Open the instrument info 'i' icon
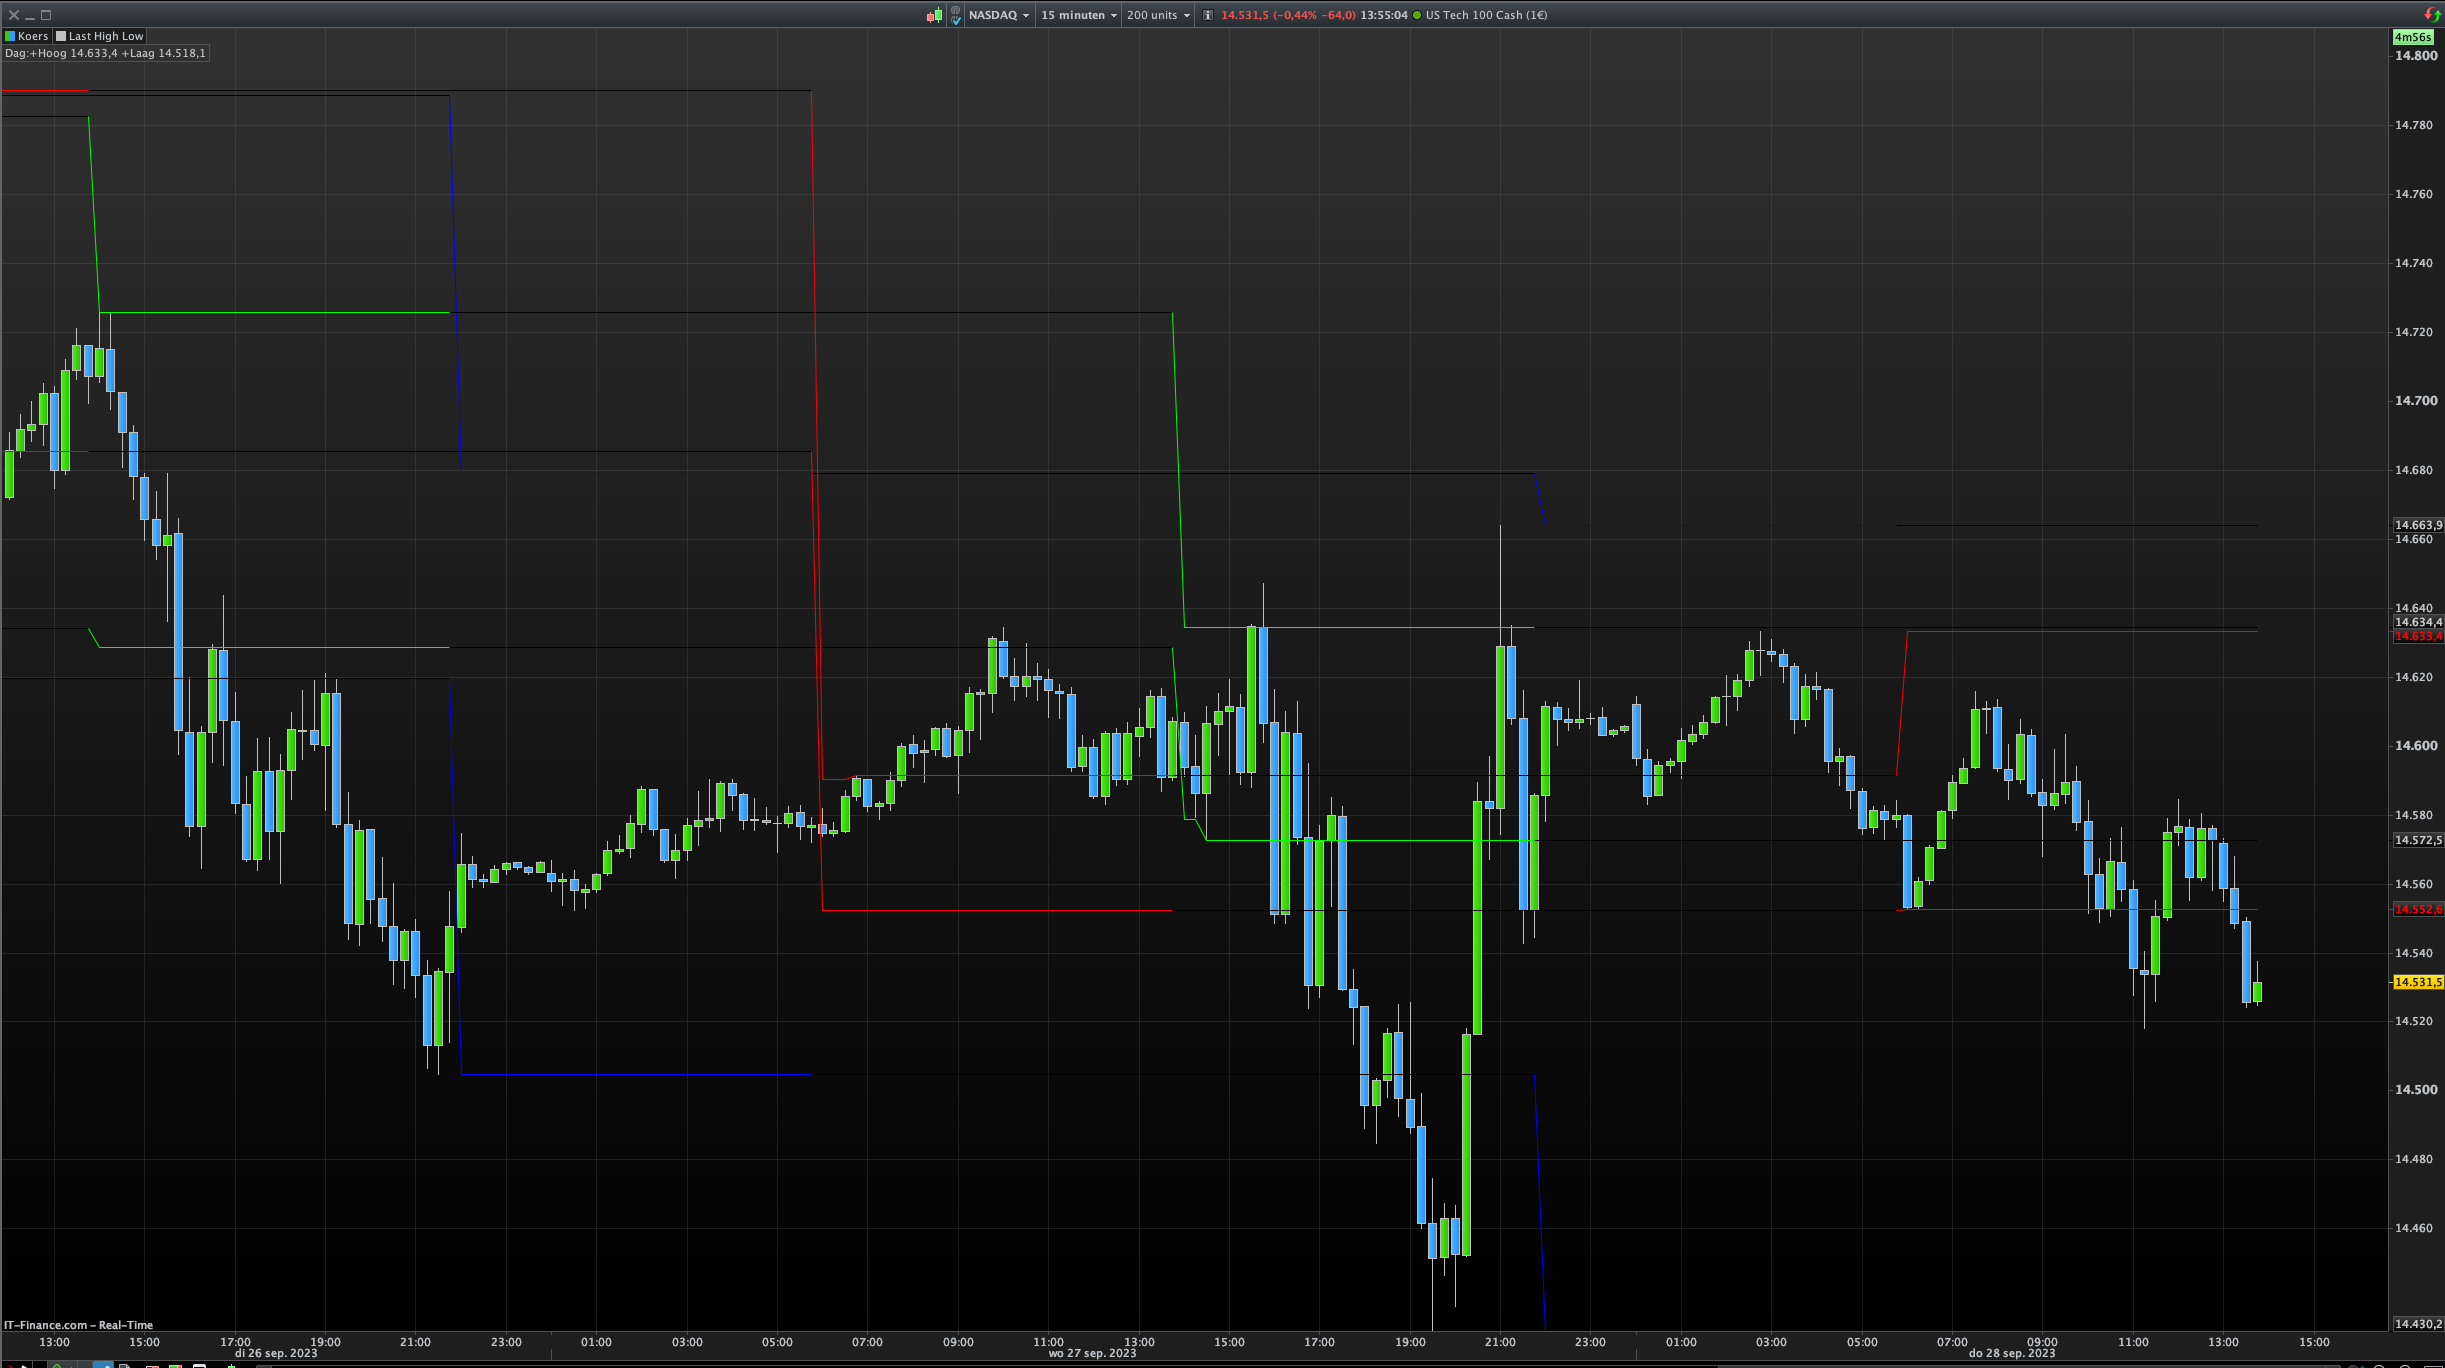This screenshot has width=2445, height=1368. (1208, 15)
